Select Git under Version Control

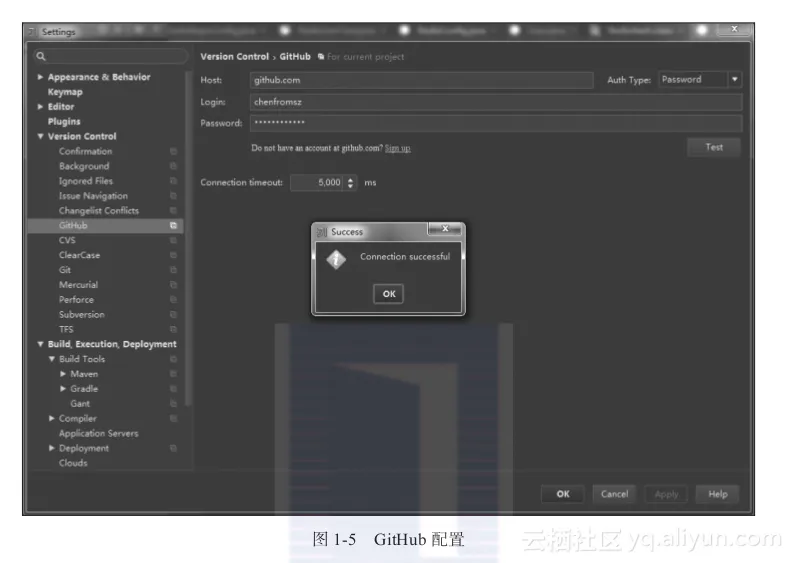[x=65, y=270]
